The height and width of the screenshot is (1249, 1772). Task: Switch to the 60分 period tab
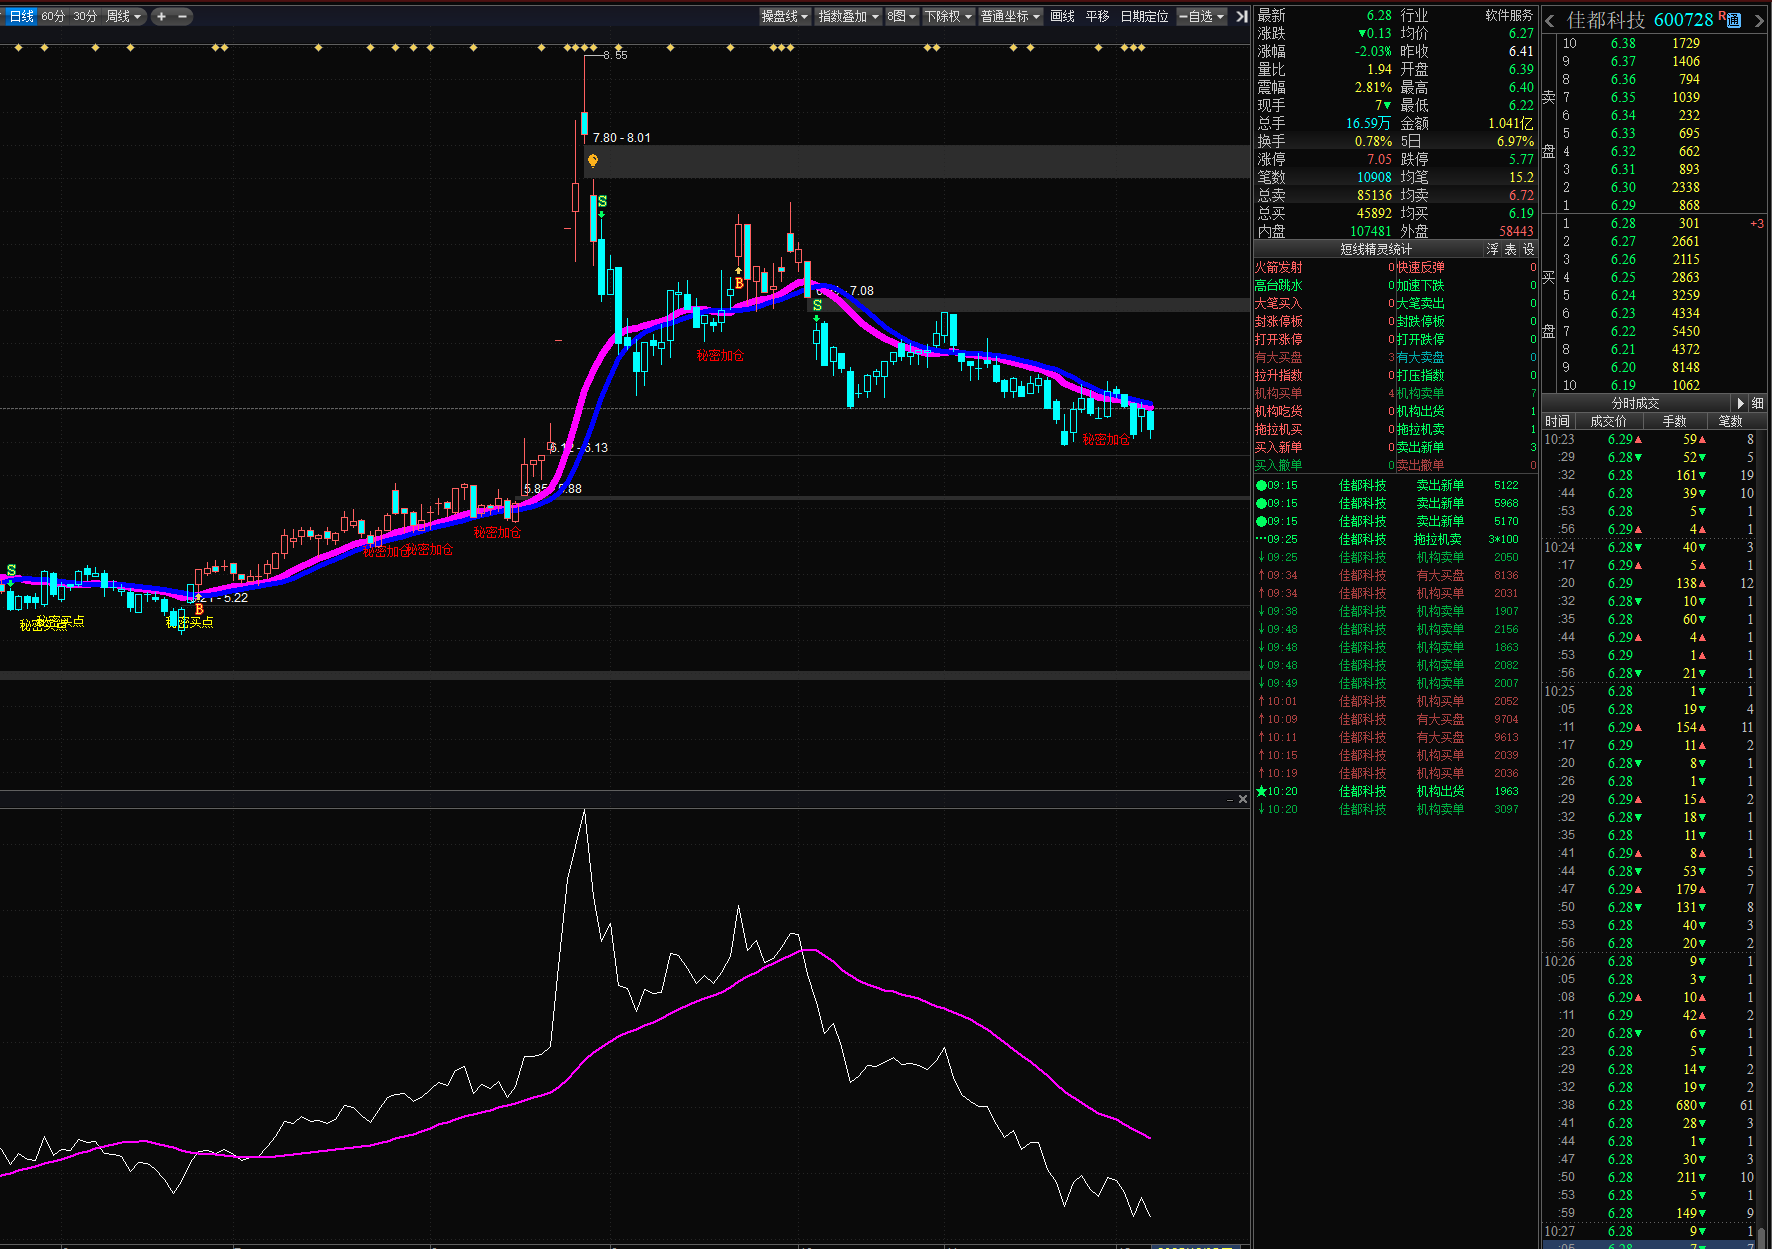(53, 16)
